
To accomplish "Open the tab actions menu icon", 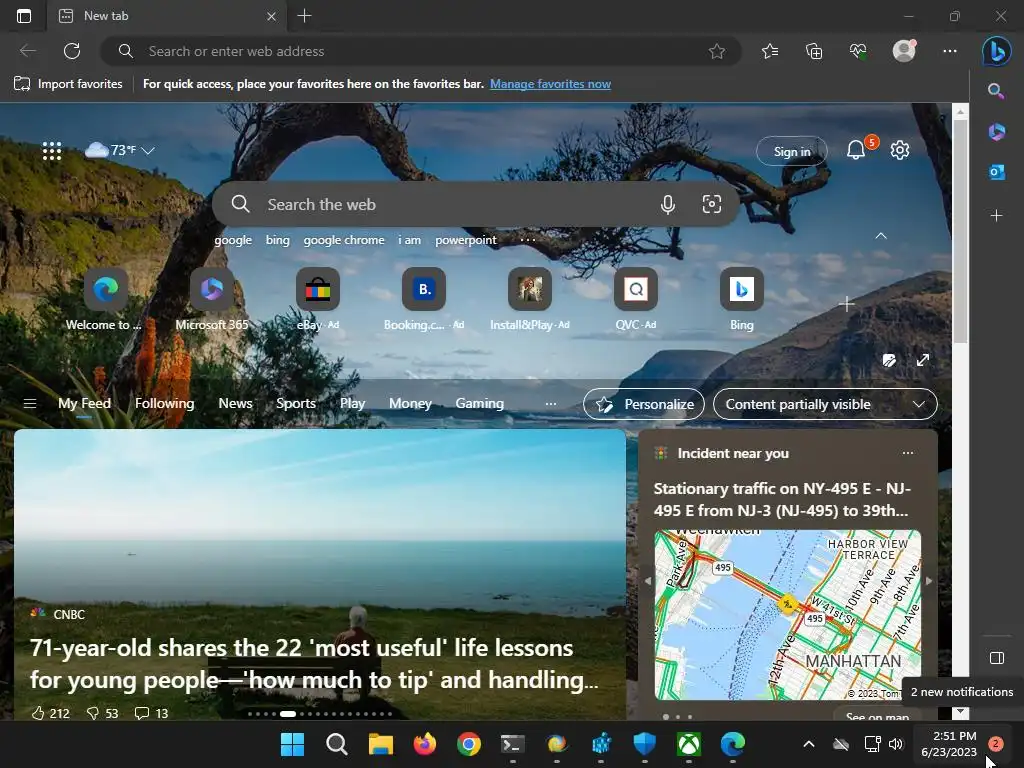I will [x=24, y=16].
